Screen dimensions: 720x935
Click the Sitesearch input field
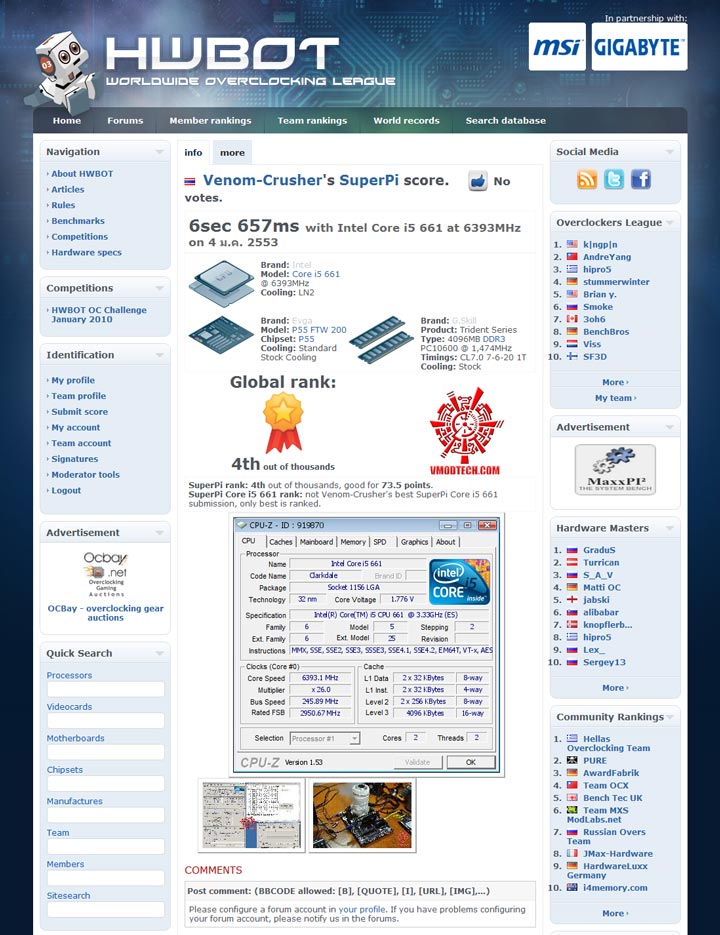click(106, 909)
